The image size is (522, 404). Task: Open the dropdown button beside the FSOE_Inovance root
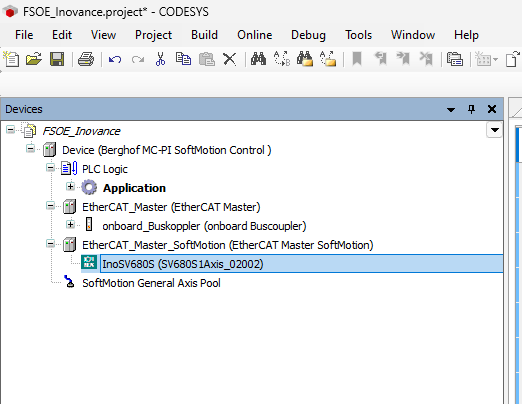click(495, 130)
